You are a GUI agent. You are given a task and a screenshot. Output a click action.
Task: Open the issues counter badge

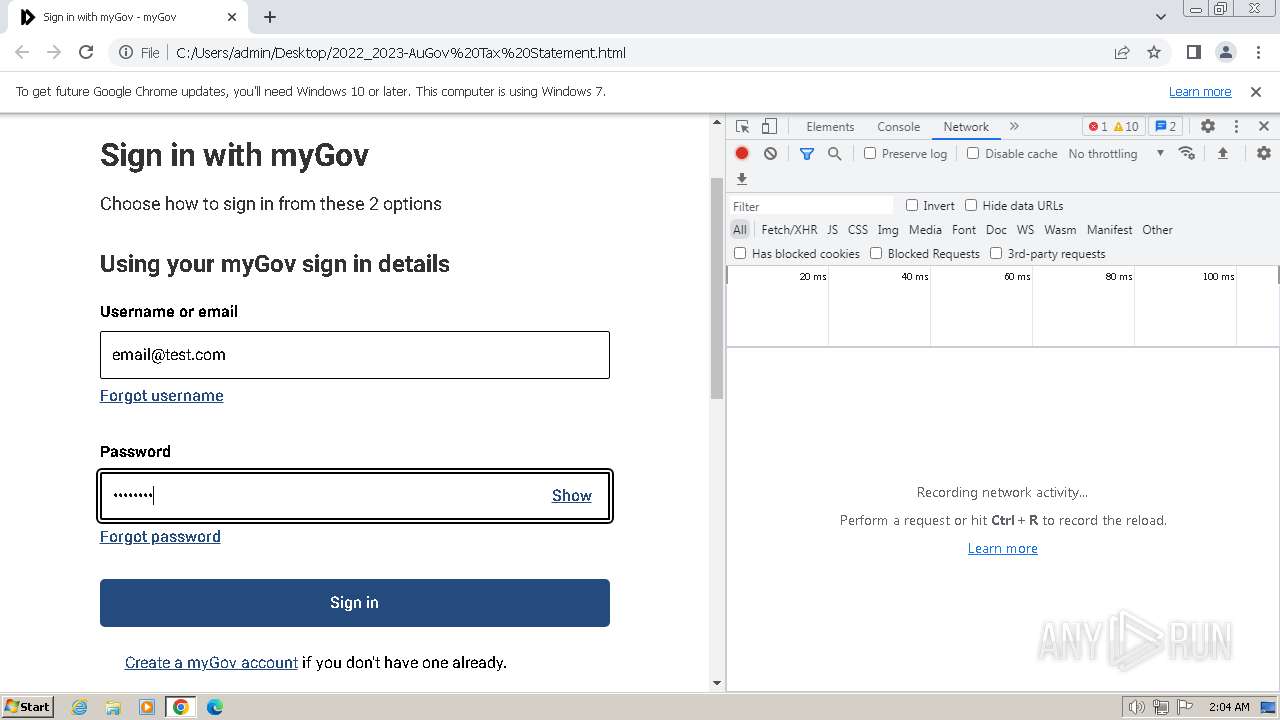(1165, 126)
